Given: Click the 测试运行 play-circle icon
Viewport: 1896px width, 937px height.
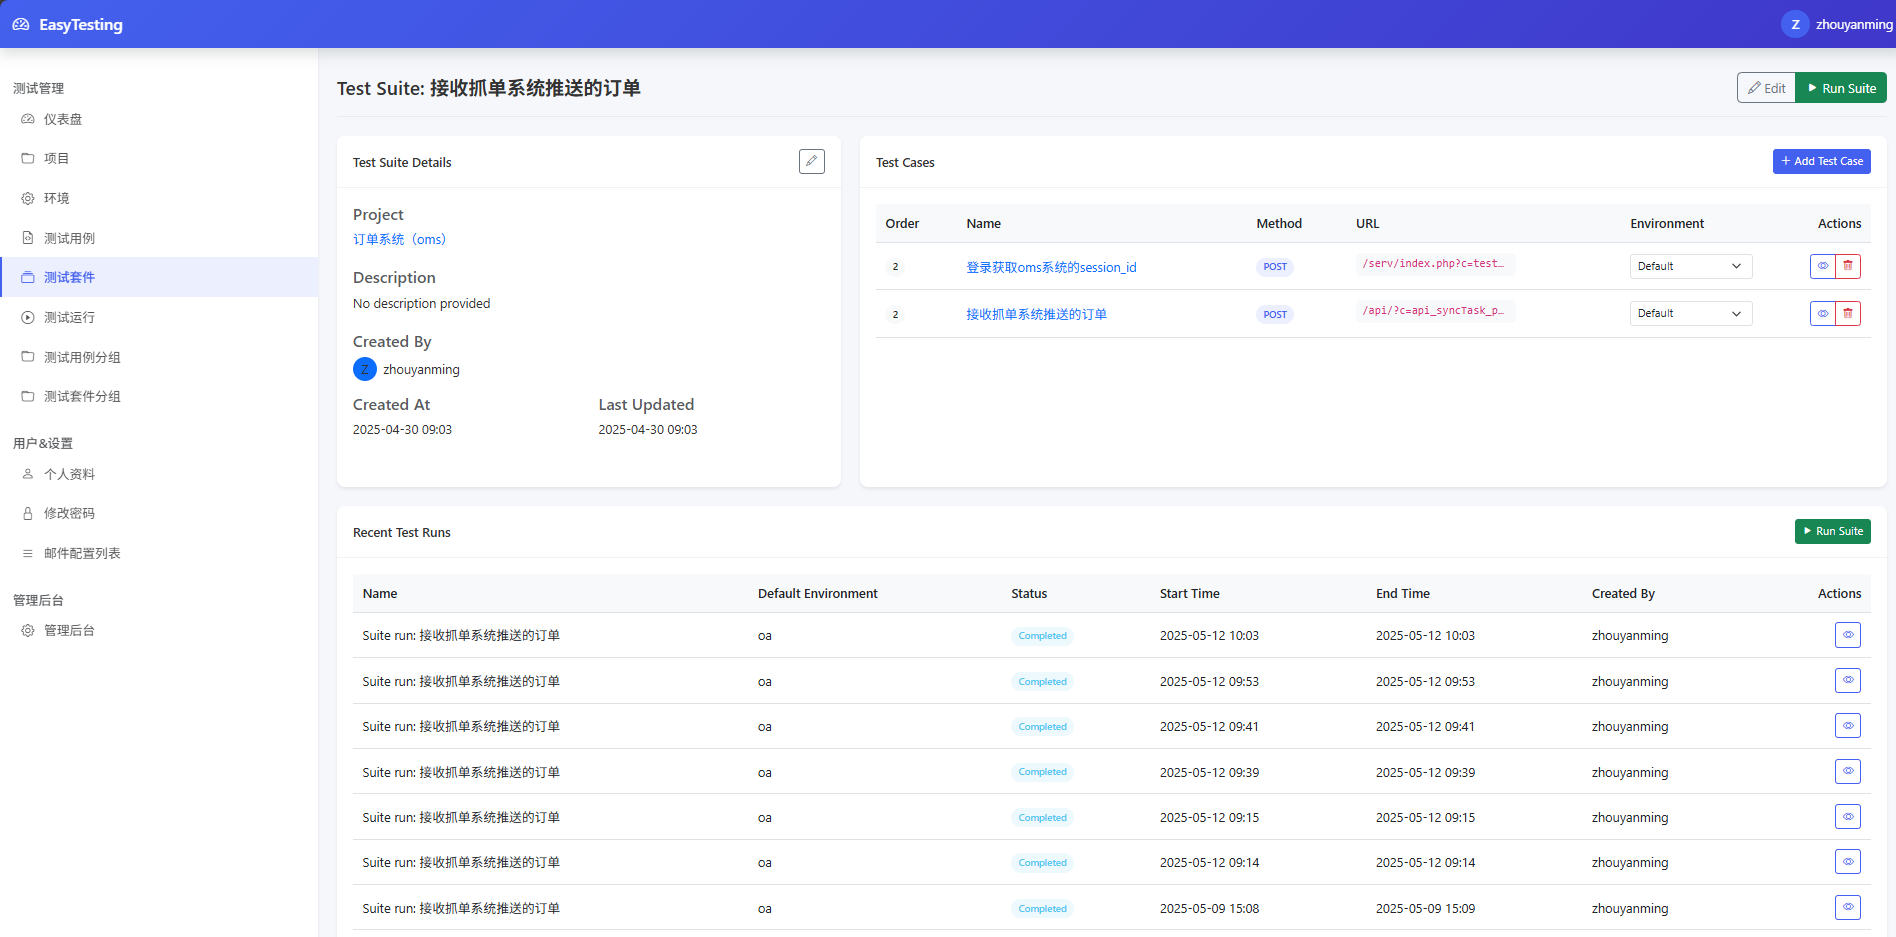Looking at the screenshot, I should coord(28,317).
